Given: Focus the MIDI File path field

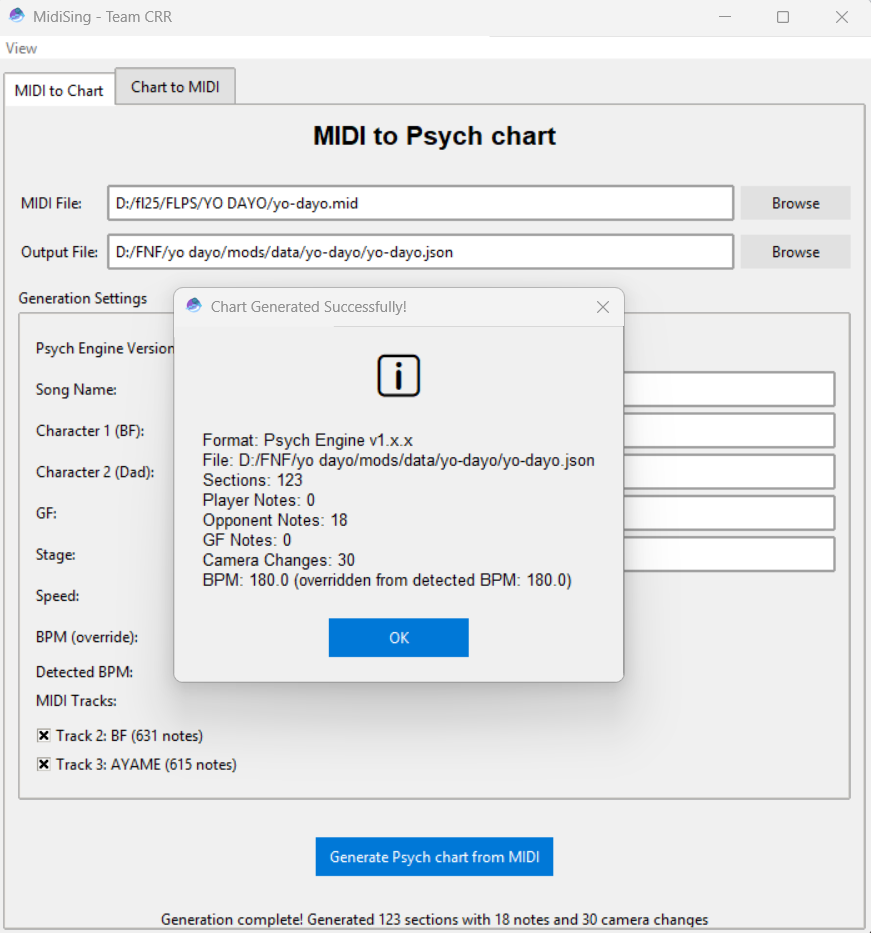Looking at the screenshot, I should point(420,203).
